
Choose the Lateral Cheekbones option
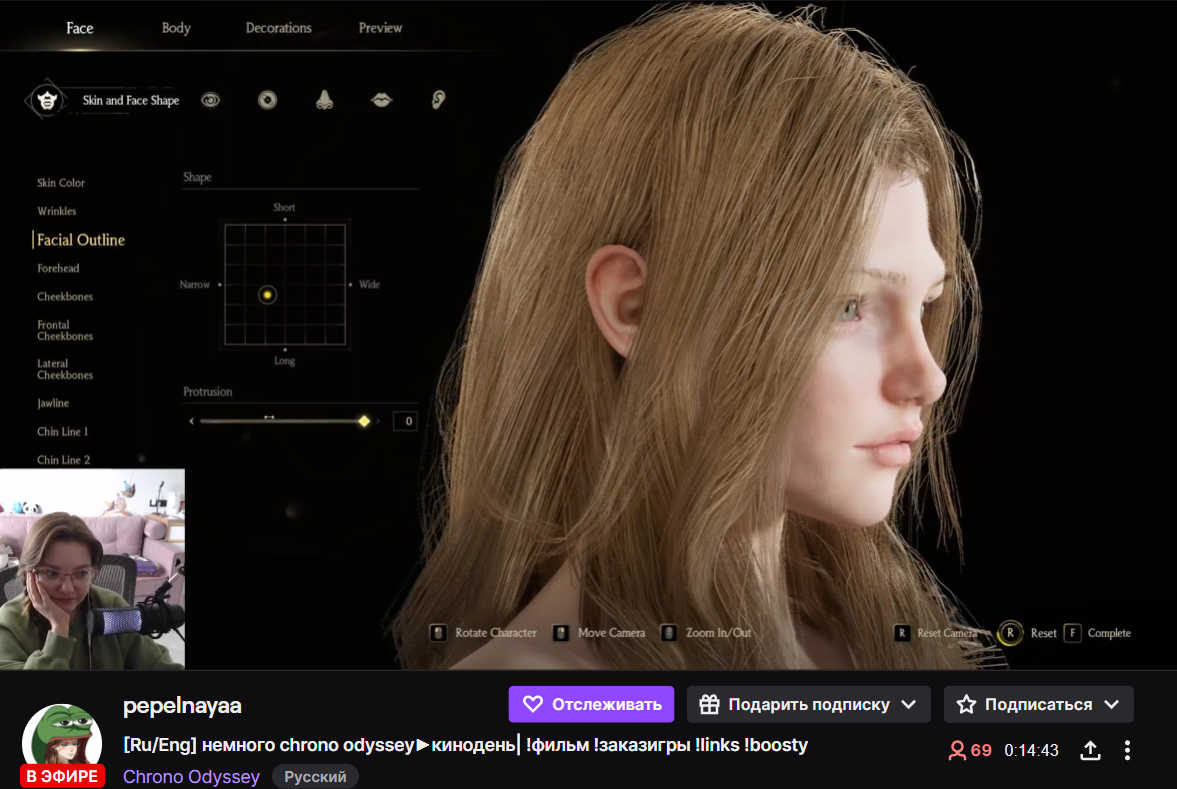(x=65, y=369)
